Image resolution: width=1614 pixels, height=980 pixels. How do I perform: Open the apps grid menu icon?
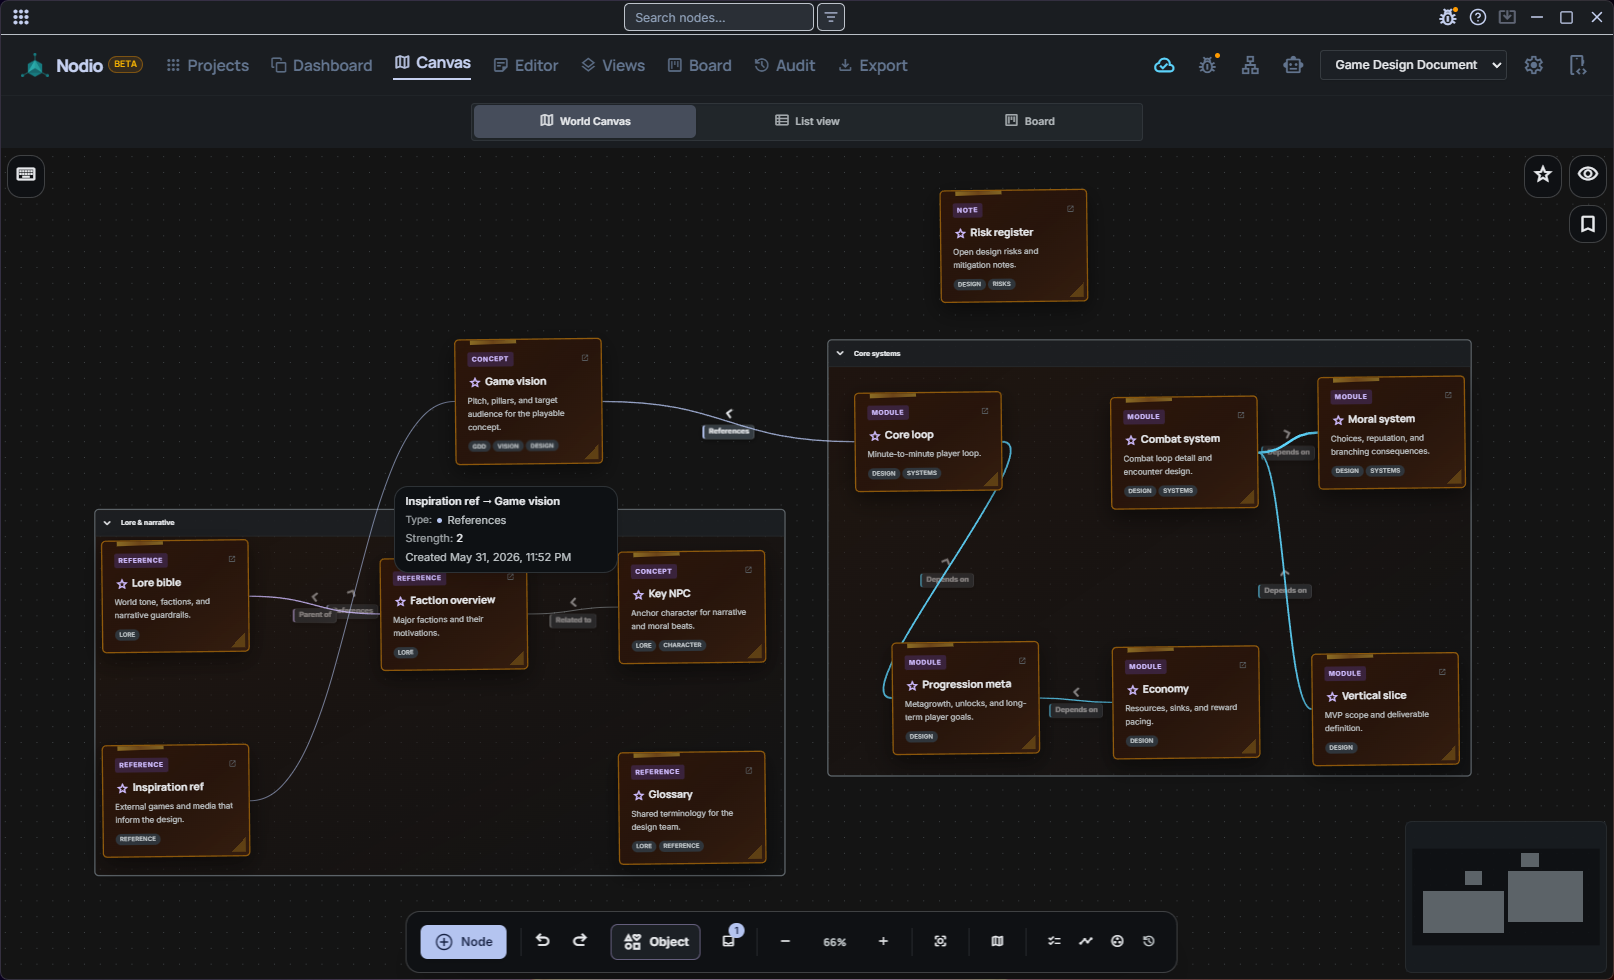tap(21, 17)
